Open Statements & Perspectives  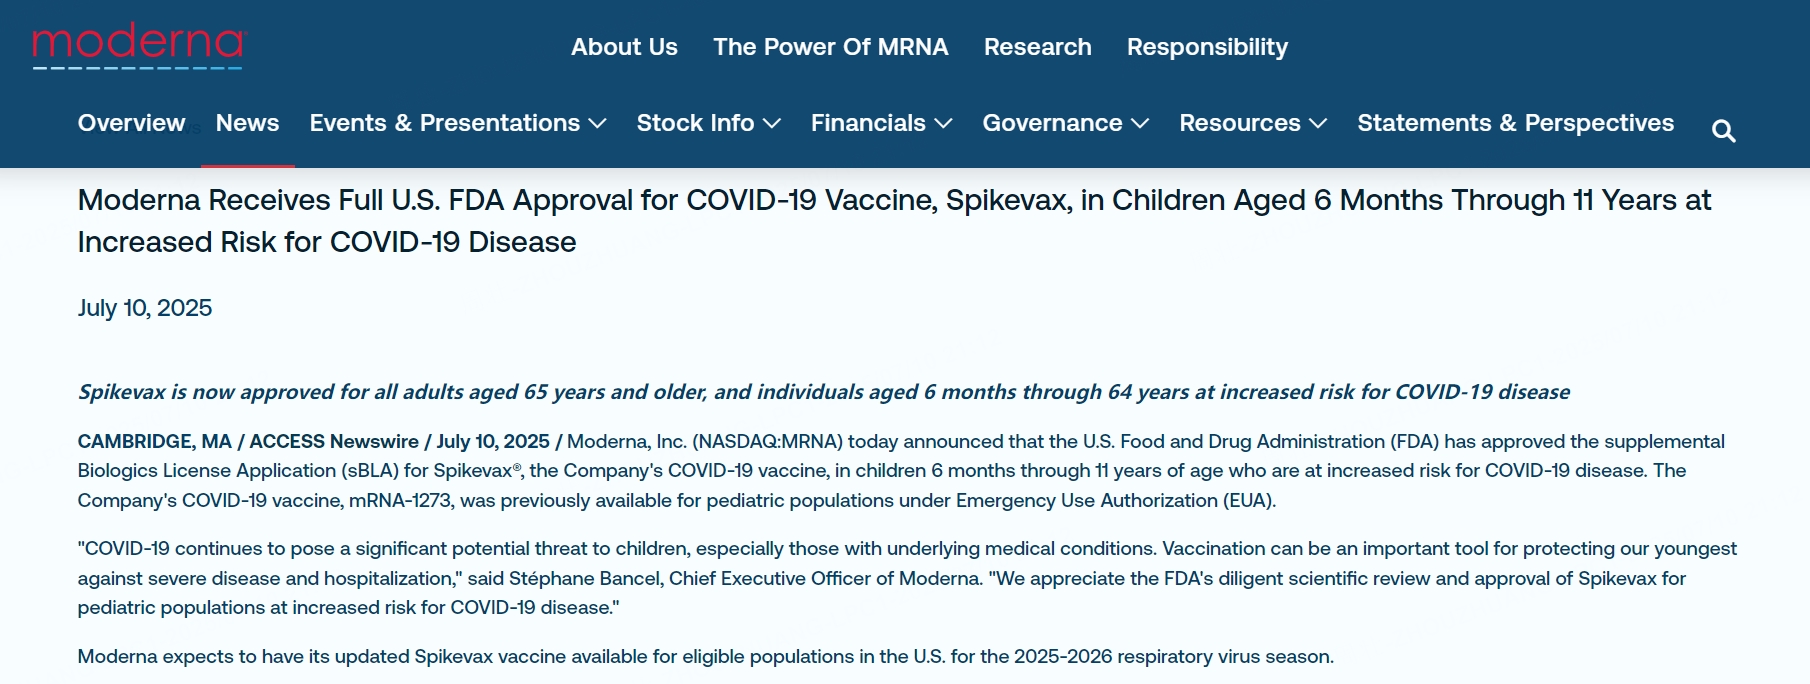point(1516,123)
